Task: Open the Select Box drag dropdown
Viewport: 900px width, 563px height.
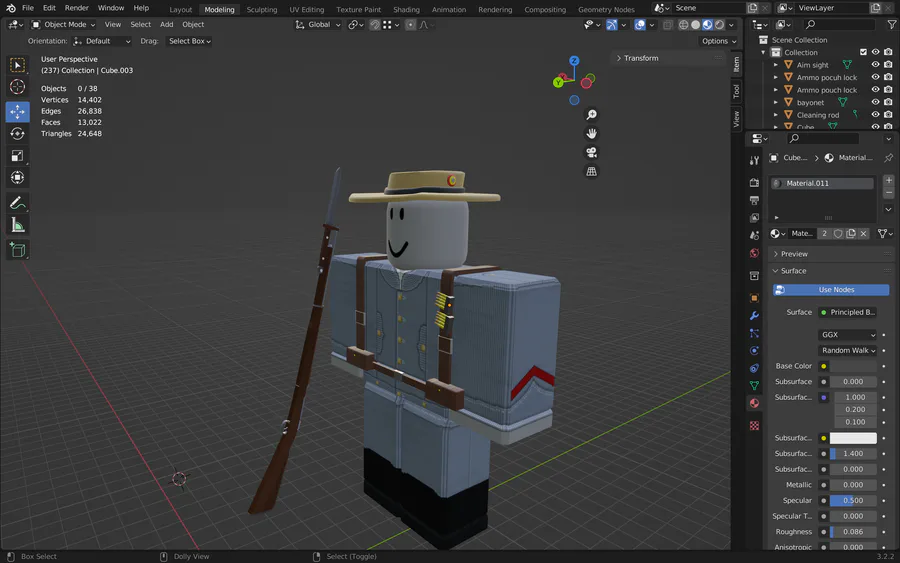Action: [x=189, y=41]
